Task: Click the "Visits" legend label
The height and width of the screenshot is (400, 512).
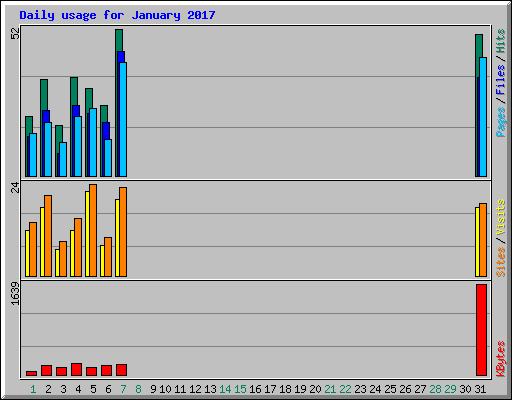Action: (501, 218)
